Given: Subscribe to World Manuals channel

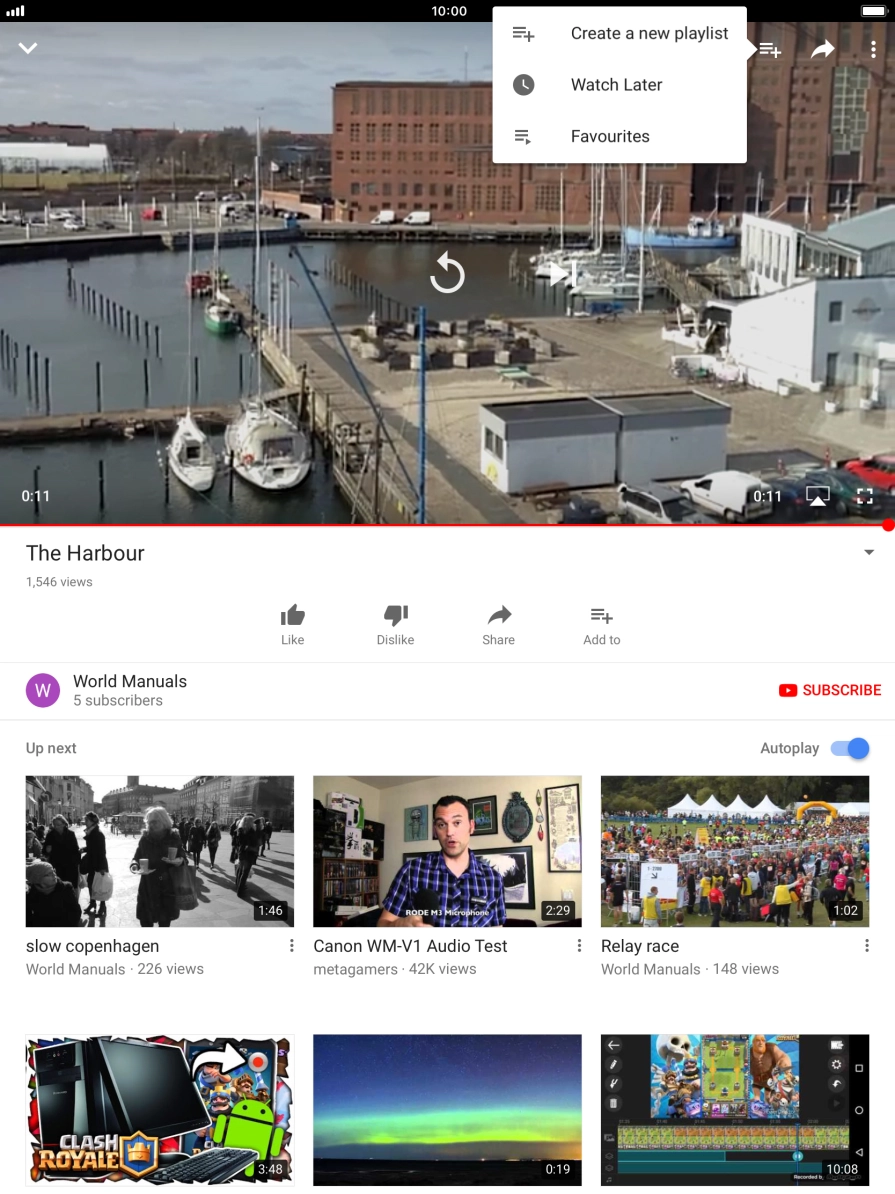Looking at the screenshot, I should point(830,690).
